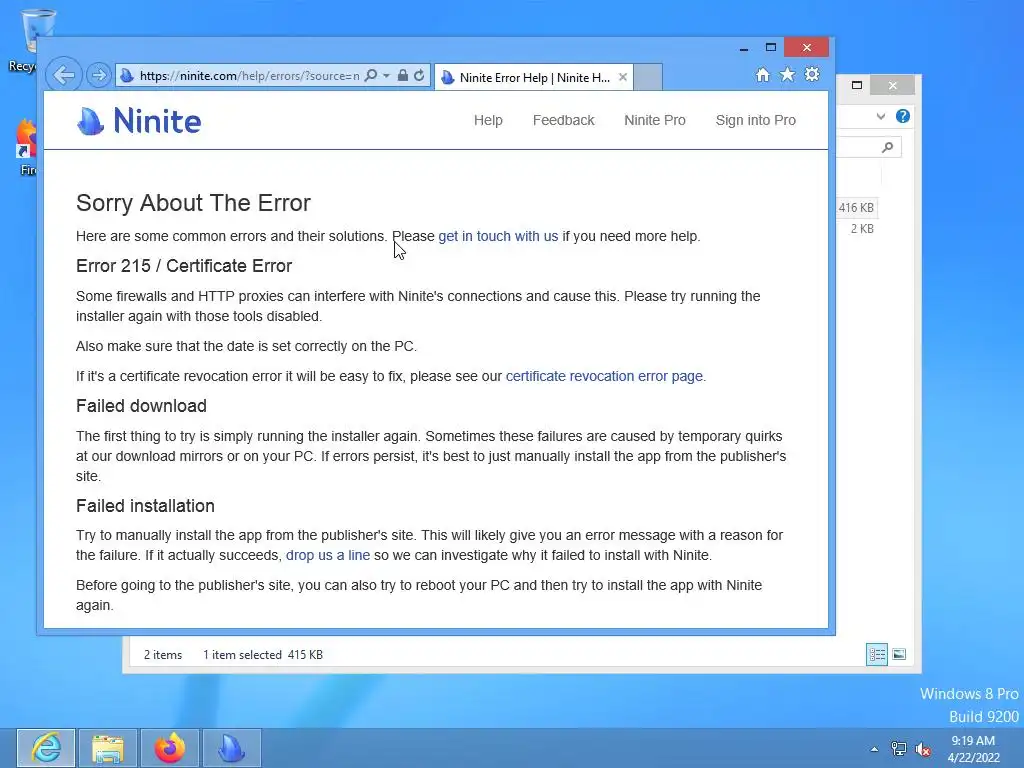Open the Help menu link on Ninite
The width and height of the screenshot is (1024, 768).
click(x=488, y=120)
